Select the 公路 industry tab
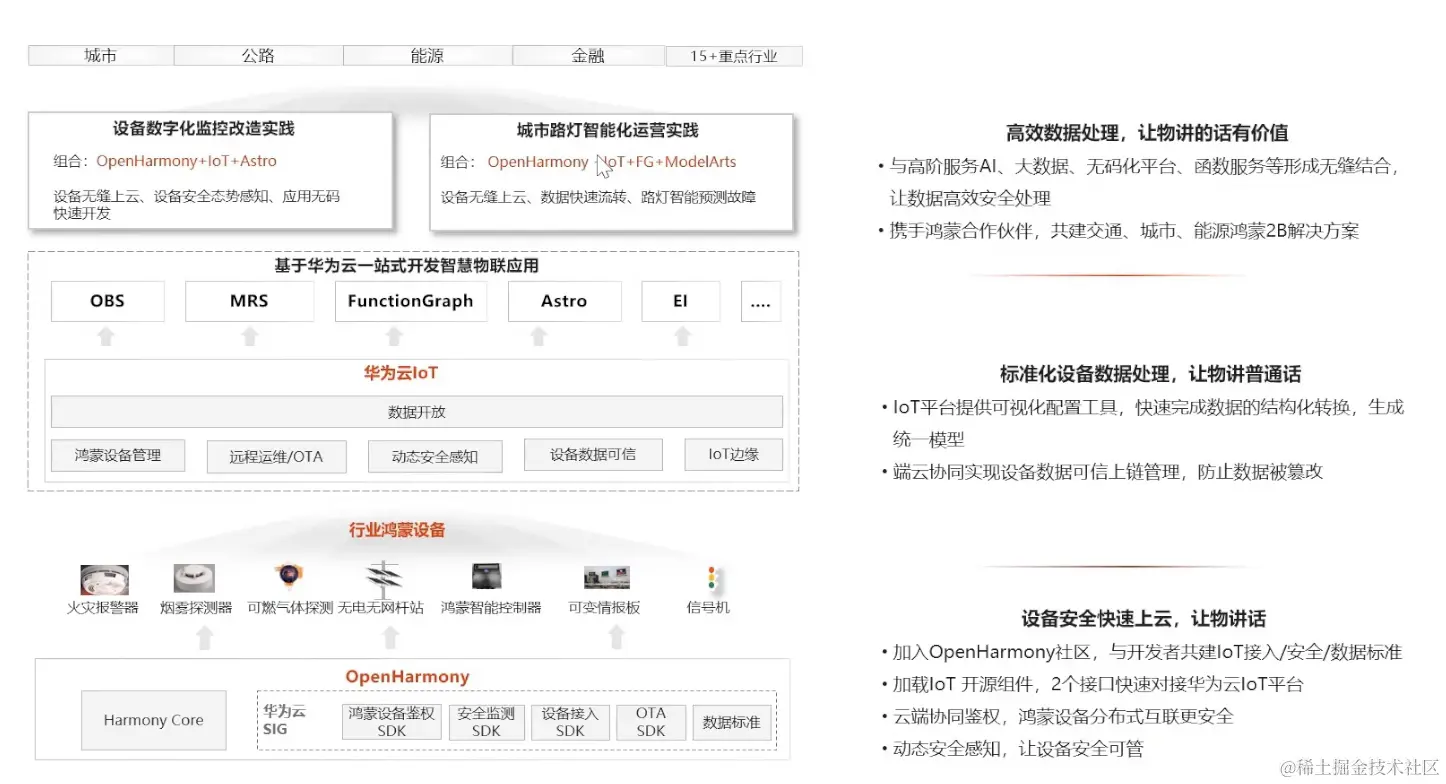1446x784 pixels. [258, 56]
